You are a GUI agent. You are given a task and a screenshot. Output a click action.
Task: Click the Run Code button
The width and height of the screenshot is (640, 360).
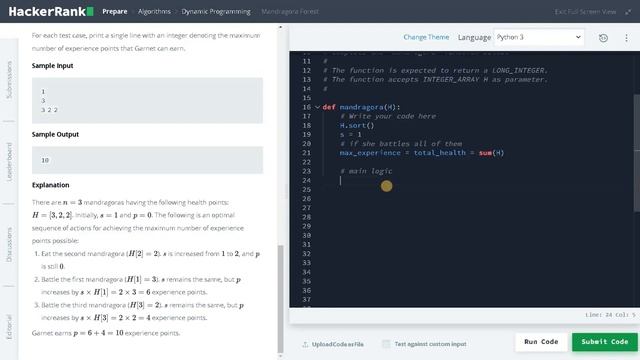point(541,342)
